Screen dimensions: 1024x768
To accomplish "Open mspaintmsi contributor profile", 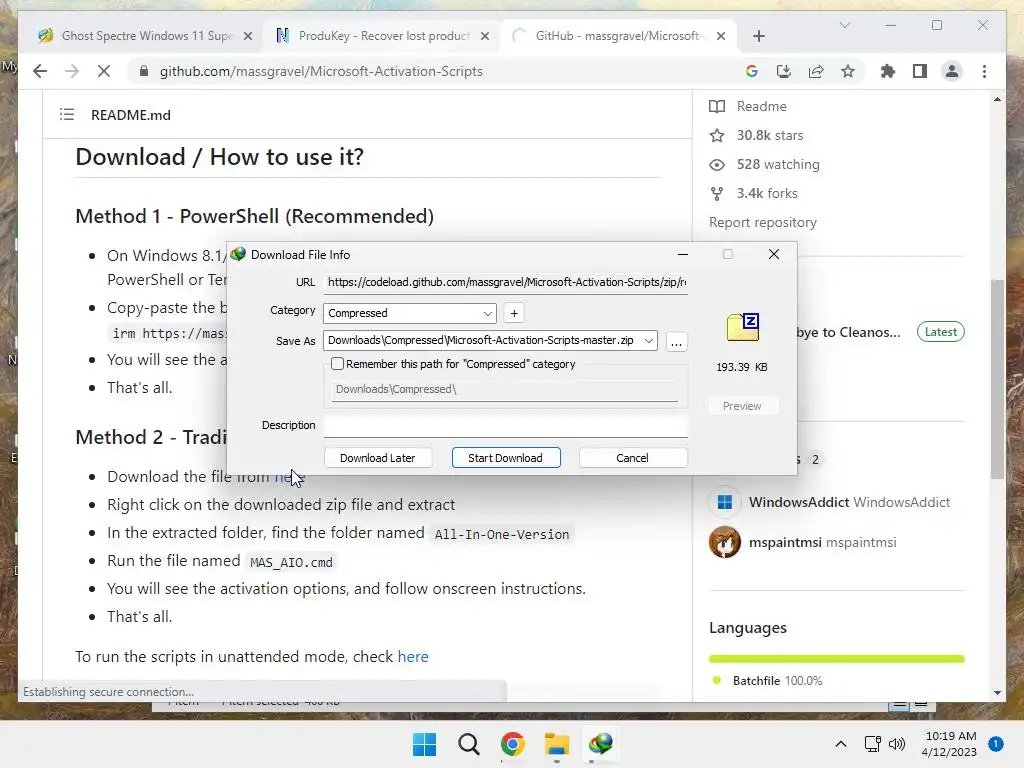I will click(822, 542).
